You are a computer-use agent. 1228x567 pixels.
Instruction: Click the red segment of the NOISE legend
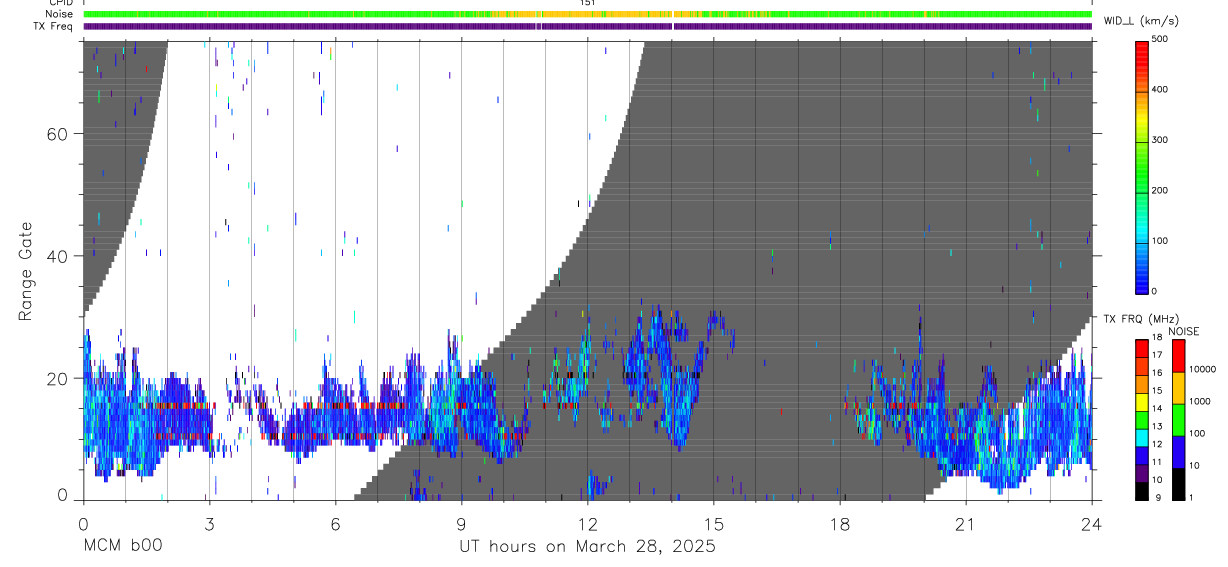1178,356
